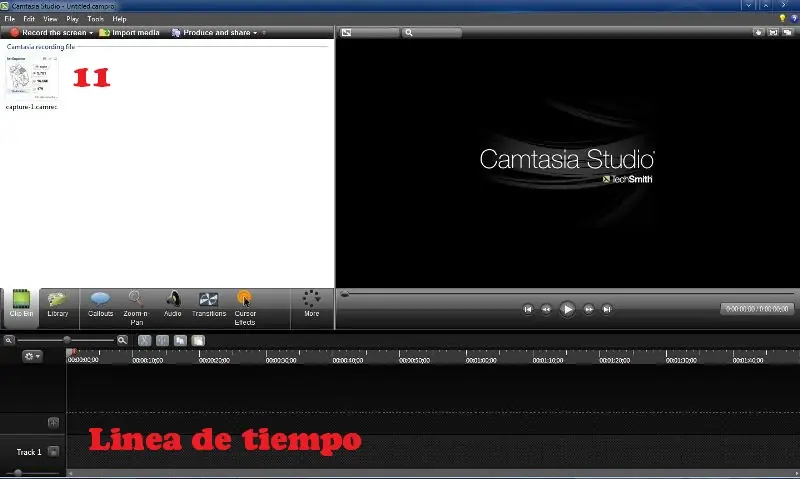Jump to previous clip in player
This screenshot has height=479, width=800.
(x=528, y=309)
